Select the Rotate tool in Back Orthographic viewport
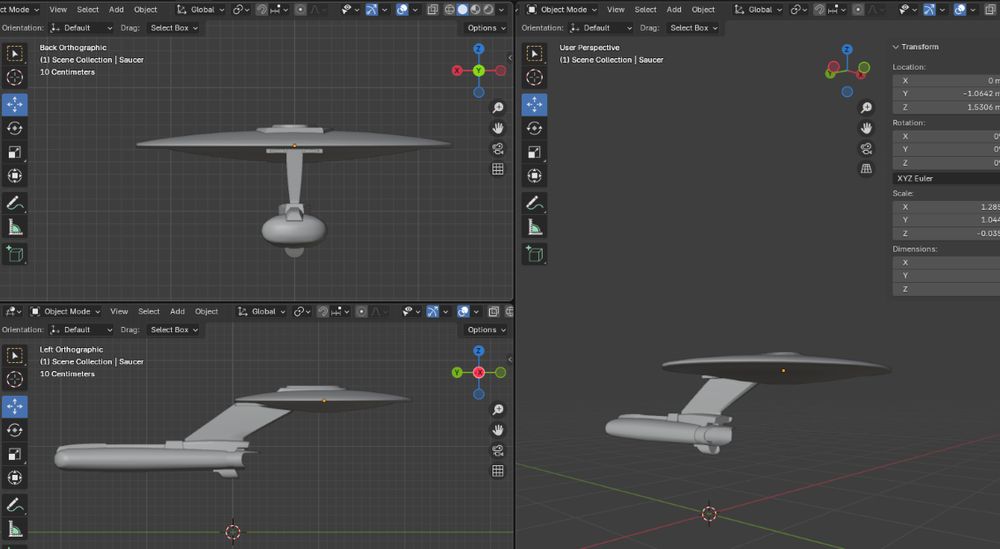Image resolution: width=1000 pixels, height=549 pixels. click(x=15, y=128)
